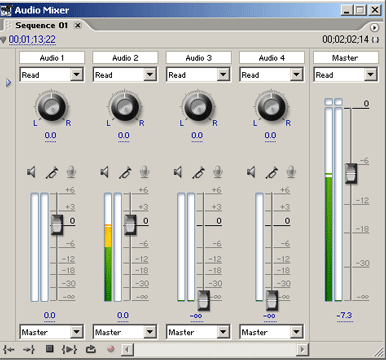Viewport: 386px width, 360px height.
Task: Open Audio 2 automation mode dropdown
Action: [150, 74]
